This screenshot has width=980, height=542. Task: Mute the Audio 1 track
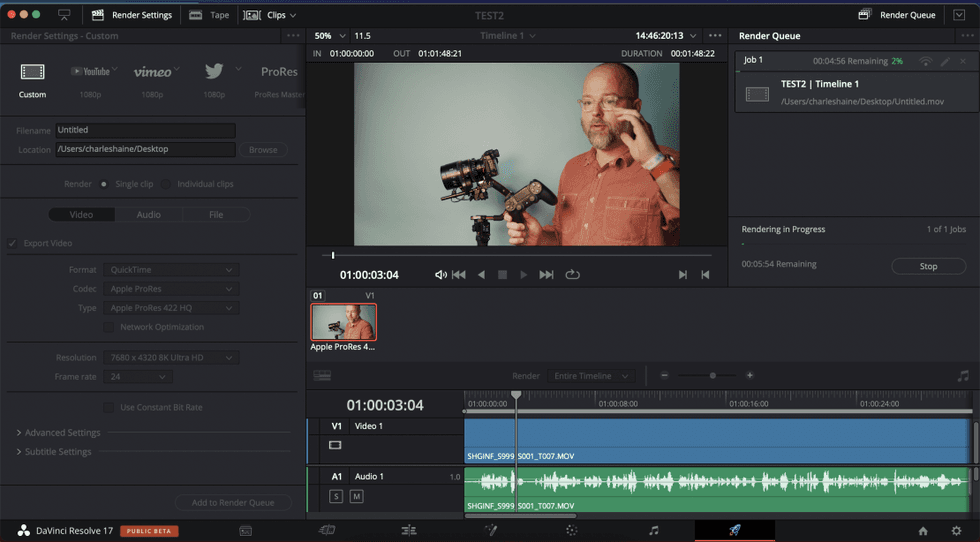(356, 496)
